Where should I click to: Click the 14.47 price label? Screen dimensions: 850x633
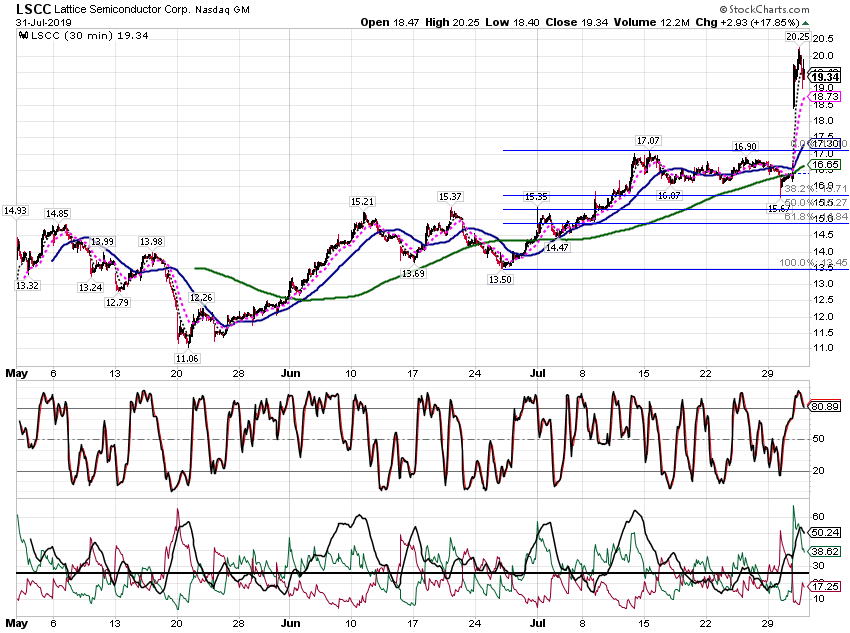pyautogui.click(x=557, y=247)
